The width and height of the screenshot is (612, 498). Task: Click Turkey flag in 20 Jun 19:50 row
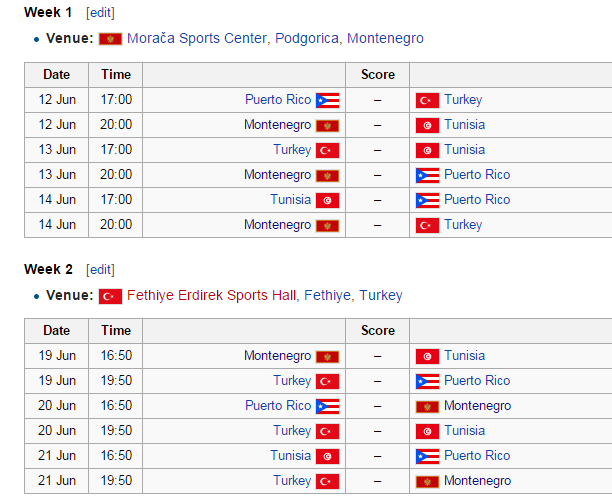[327, 431]
